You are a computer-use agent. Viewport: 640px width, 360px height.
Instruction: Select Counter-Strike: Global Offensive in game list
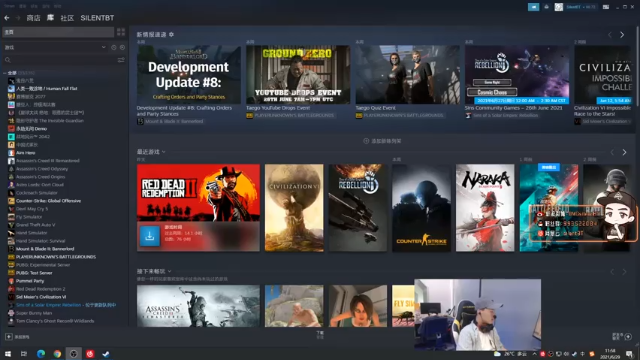click(48, 201)
